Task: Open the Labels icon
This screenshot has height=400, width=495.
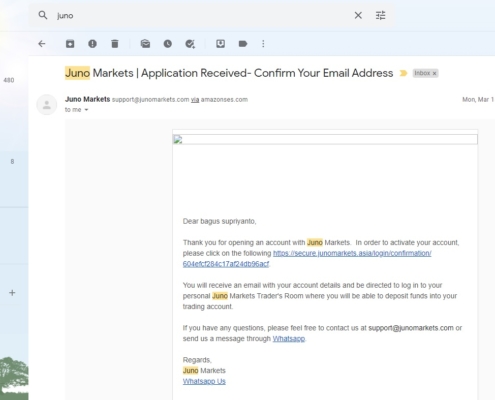Action: pos(243,44)
